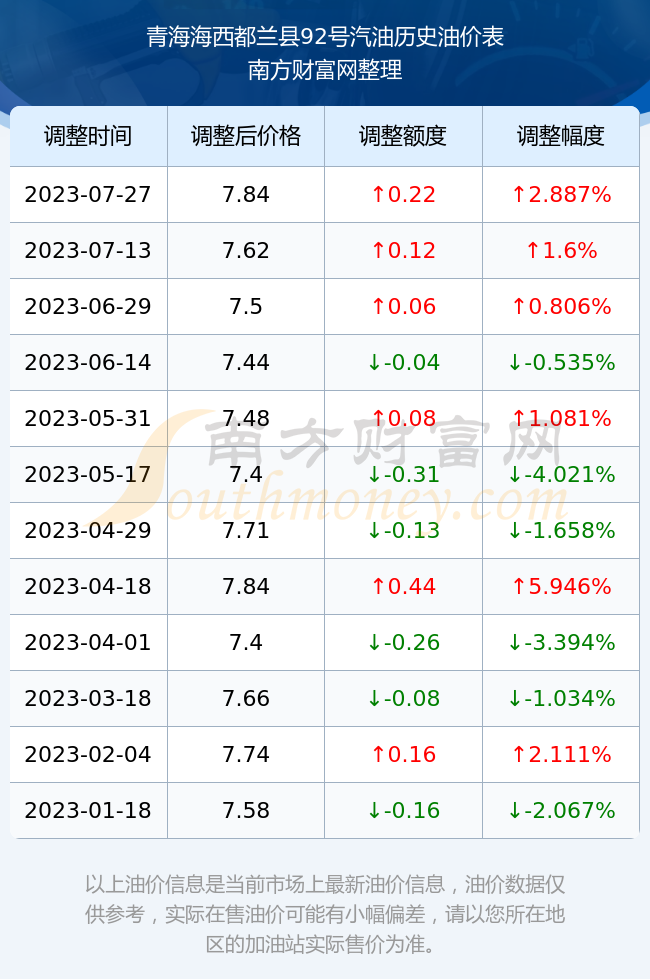The height and width of the screenshot is (980, 650).
Task: Click the green ↓-0.04 amount
Action: click(403, 362)
